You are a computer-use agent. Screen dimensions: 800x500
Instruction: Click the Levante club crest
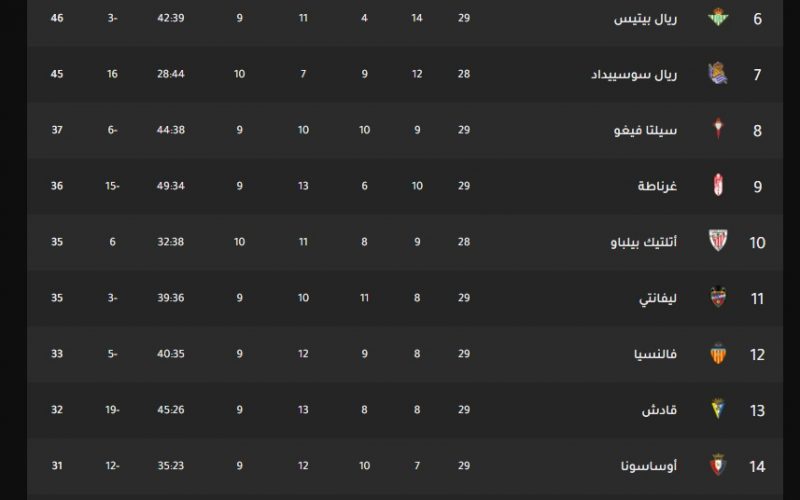(x=718, y=297)
